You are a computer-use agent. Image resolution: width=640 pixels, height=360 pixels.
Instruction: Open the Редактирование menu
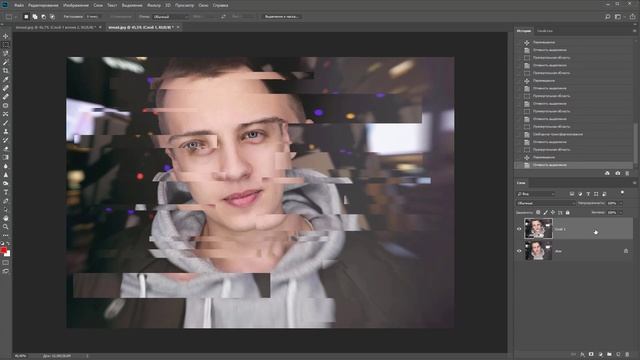pos(43,5)
